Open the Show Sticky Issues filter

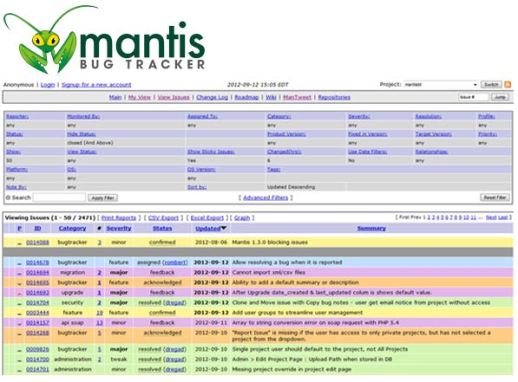point(211,152)
